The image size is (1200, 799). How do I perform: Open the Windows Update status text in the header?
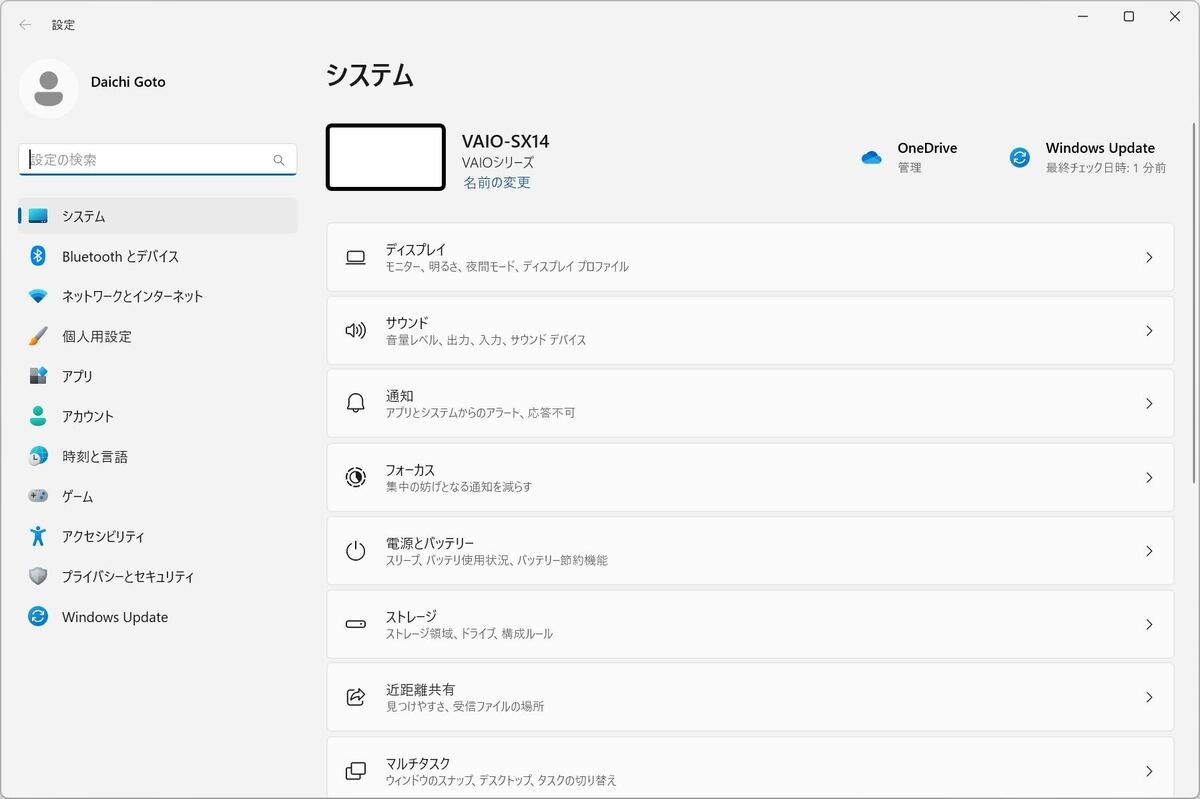[x=1106, y=168]
